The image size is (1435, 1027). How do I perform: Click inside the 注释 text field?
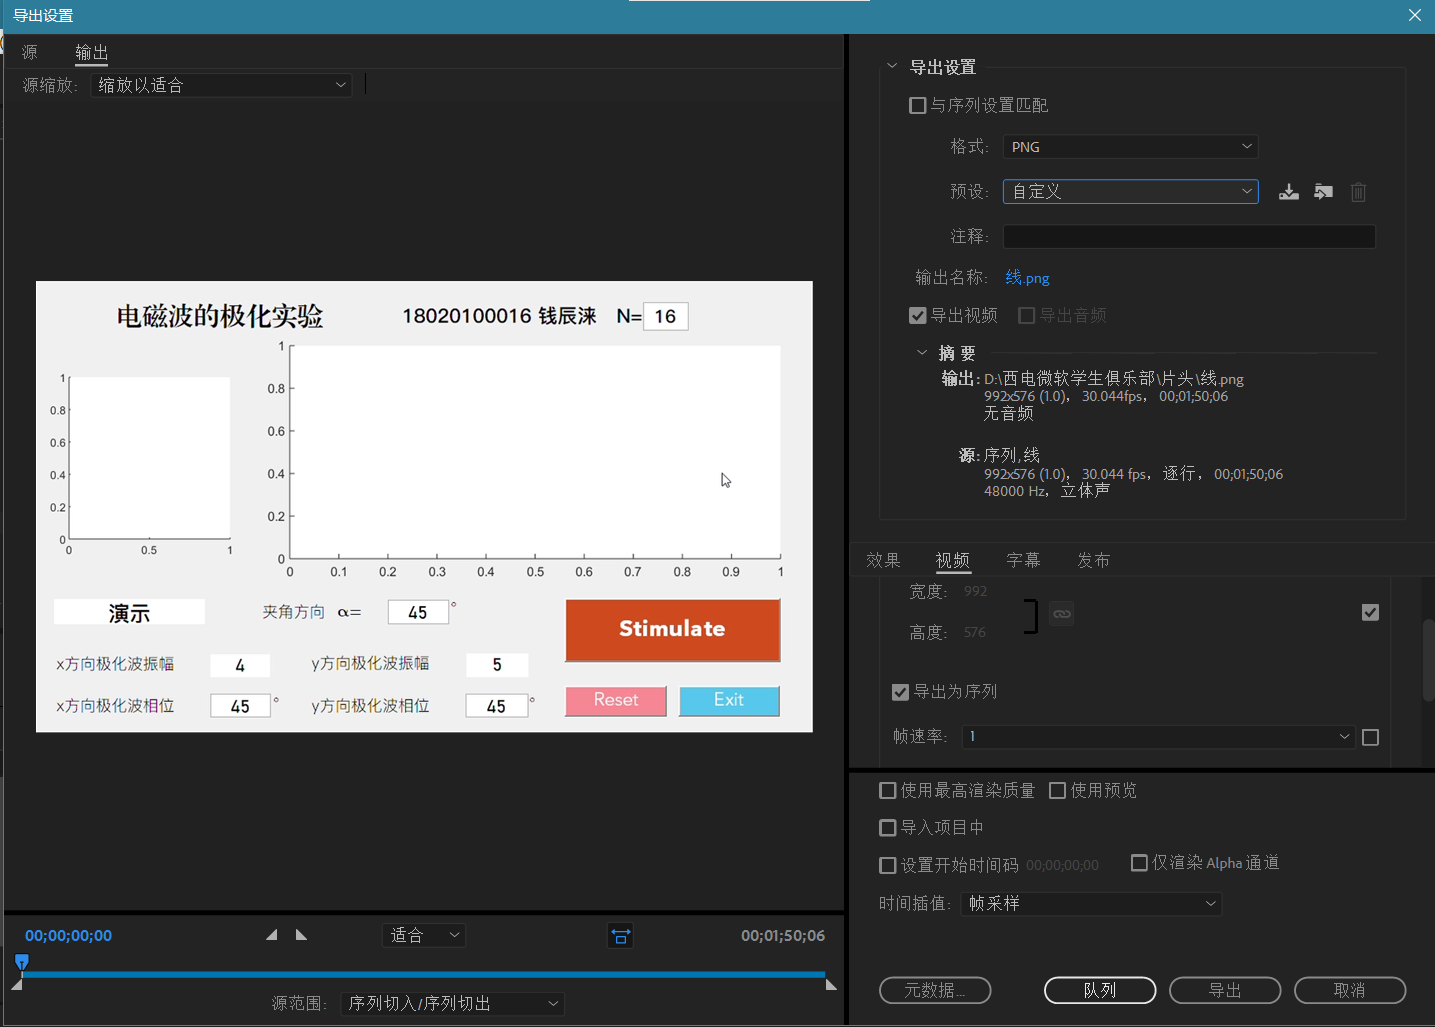[x=1188, y=236]
